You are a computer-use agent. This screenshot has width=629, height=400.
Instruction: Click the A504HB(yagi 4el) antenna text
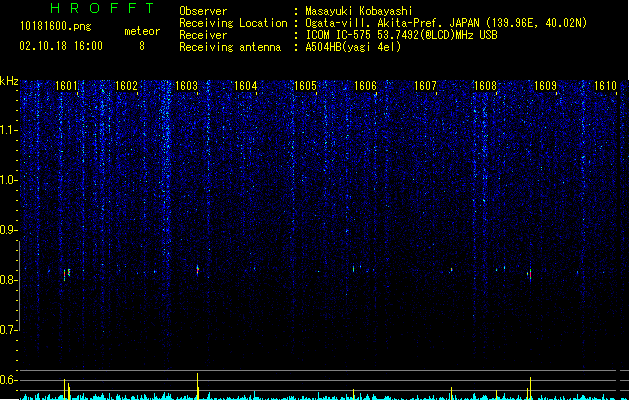pyautogui.click(x=353, y=47)
